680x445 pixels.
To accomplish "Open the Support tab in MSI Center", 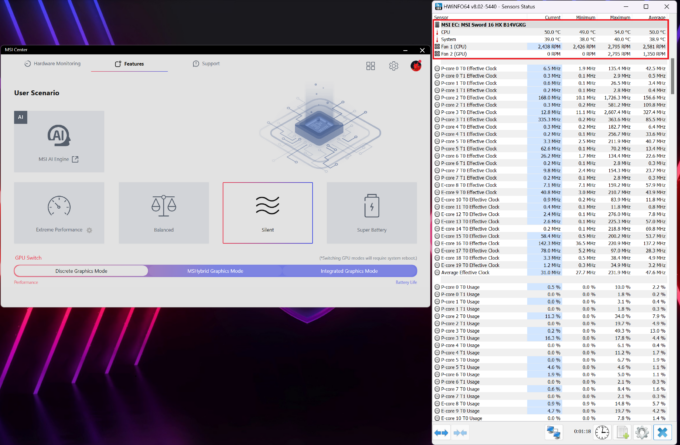I will click(x=206, y=64).
